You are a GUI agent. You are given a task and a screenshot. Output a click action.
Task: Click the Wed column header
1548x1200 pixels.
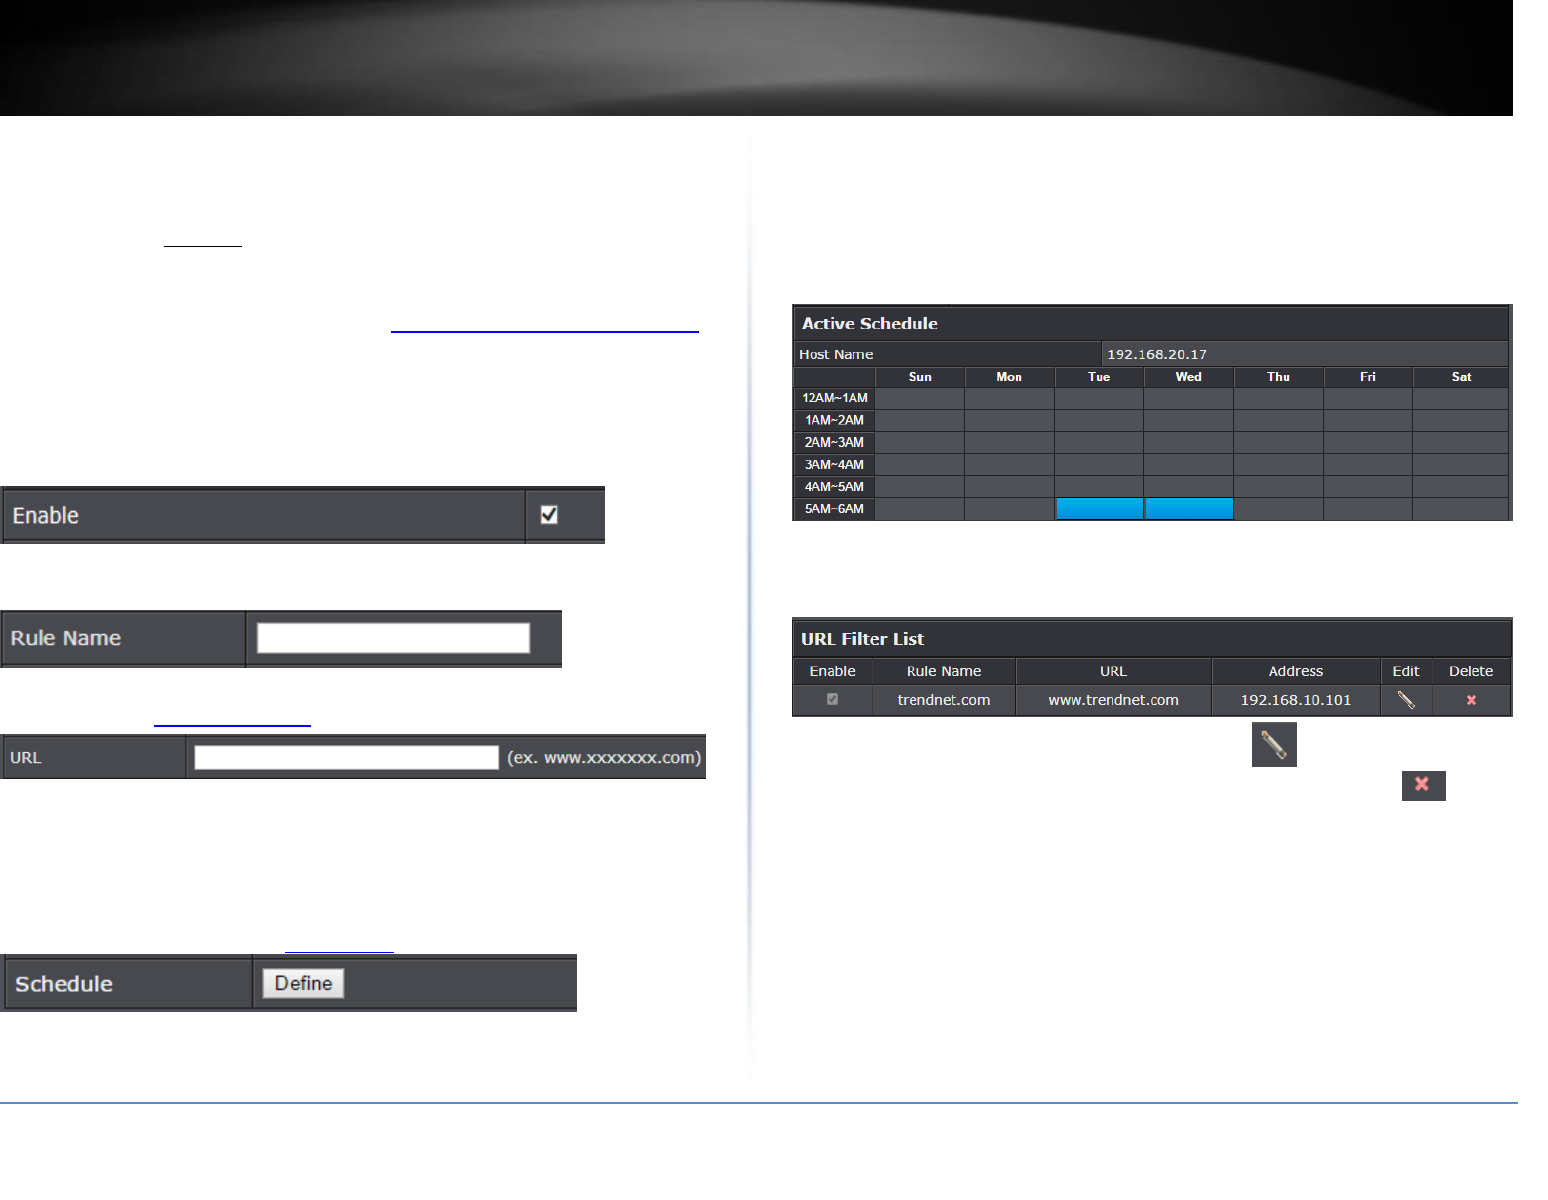click(1189, 377)
